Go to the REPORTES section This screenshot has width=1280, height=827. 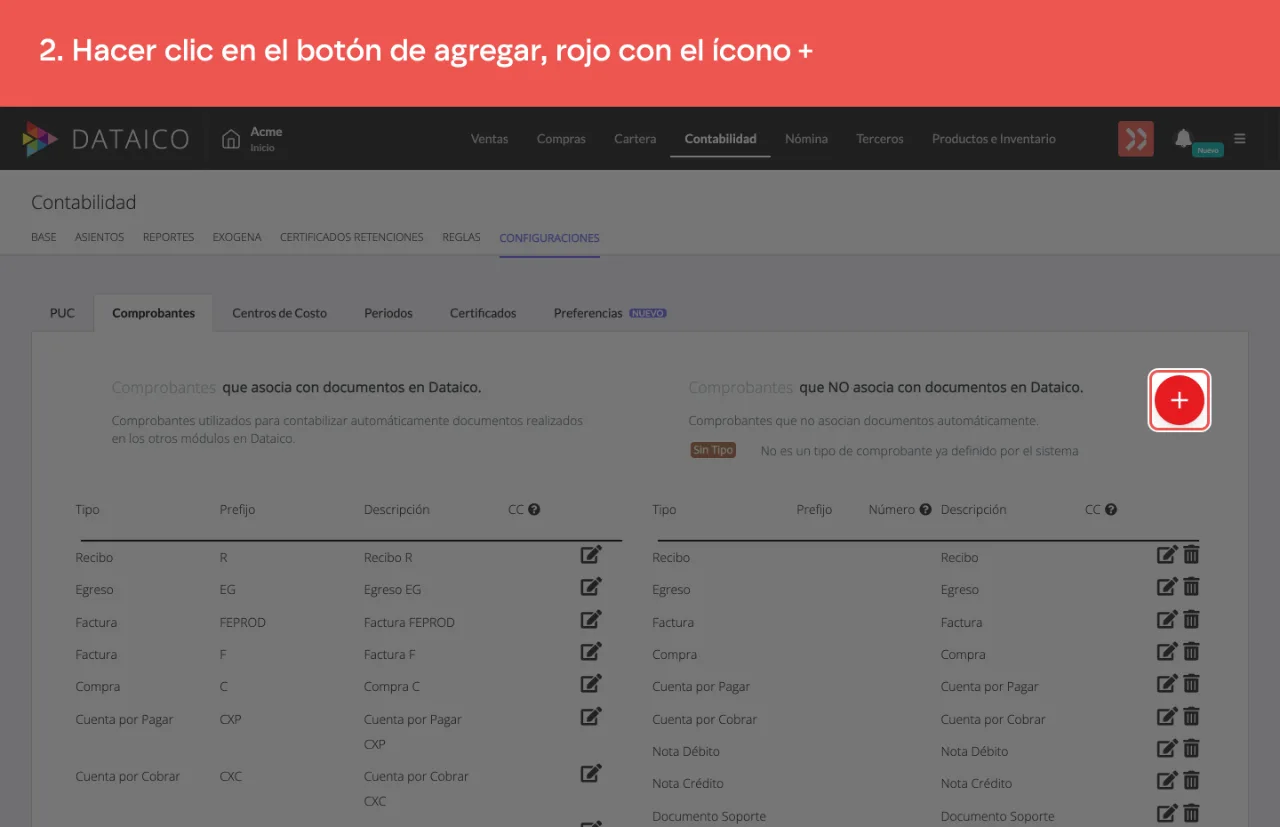168,238
